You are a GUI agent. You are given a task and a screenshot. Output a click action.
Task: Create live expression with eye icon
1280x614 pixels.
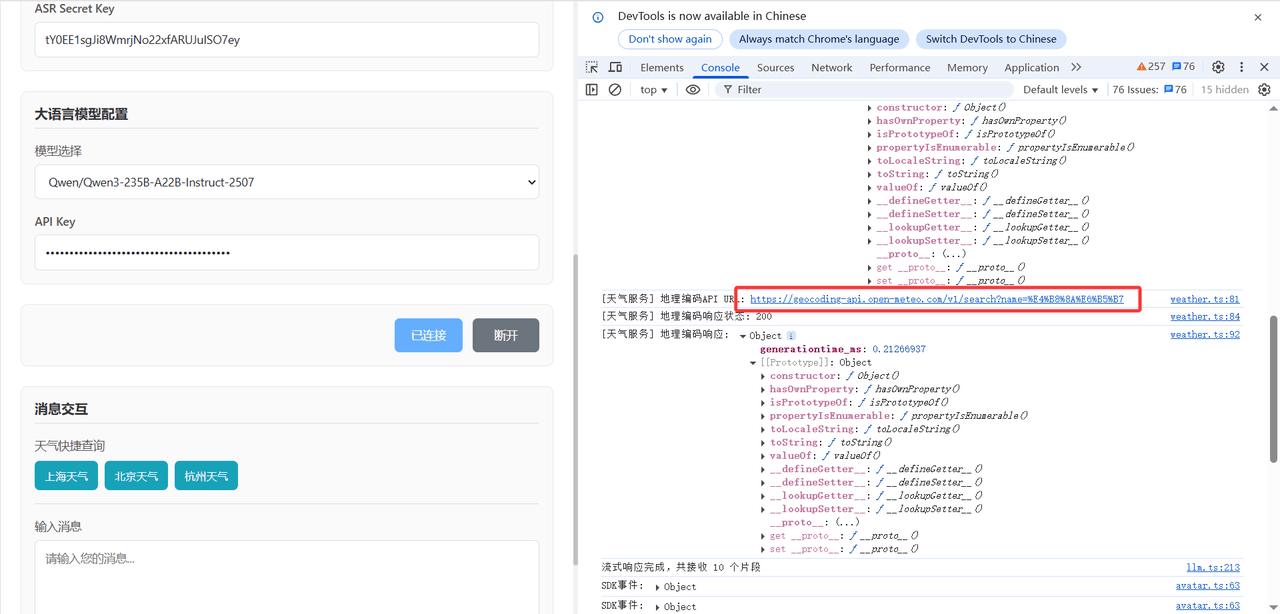[693, 89]
